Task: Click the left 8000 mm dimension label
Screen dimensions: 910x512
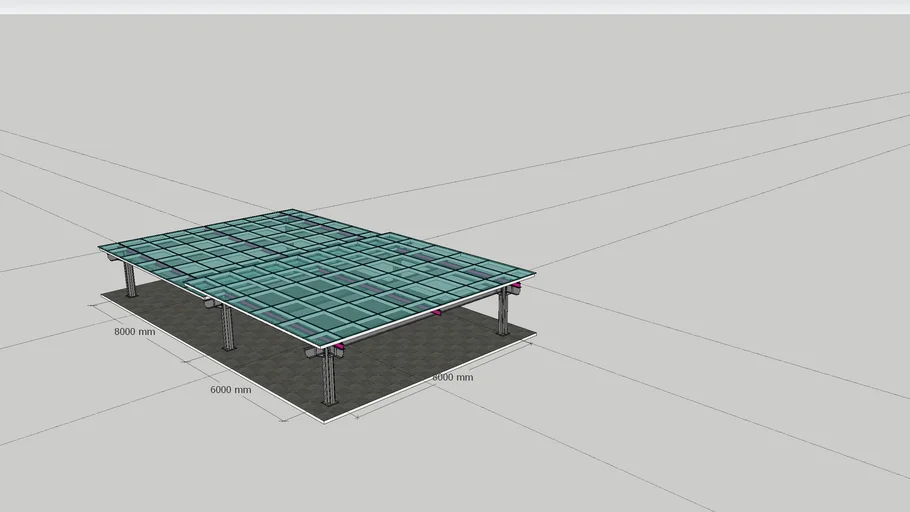Action: click(134, 331)
